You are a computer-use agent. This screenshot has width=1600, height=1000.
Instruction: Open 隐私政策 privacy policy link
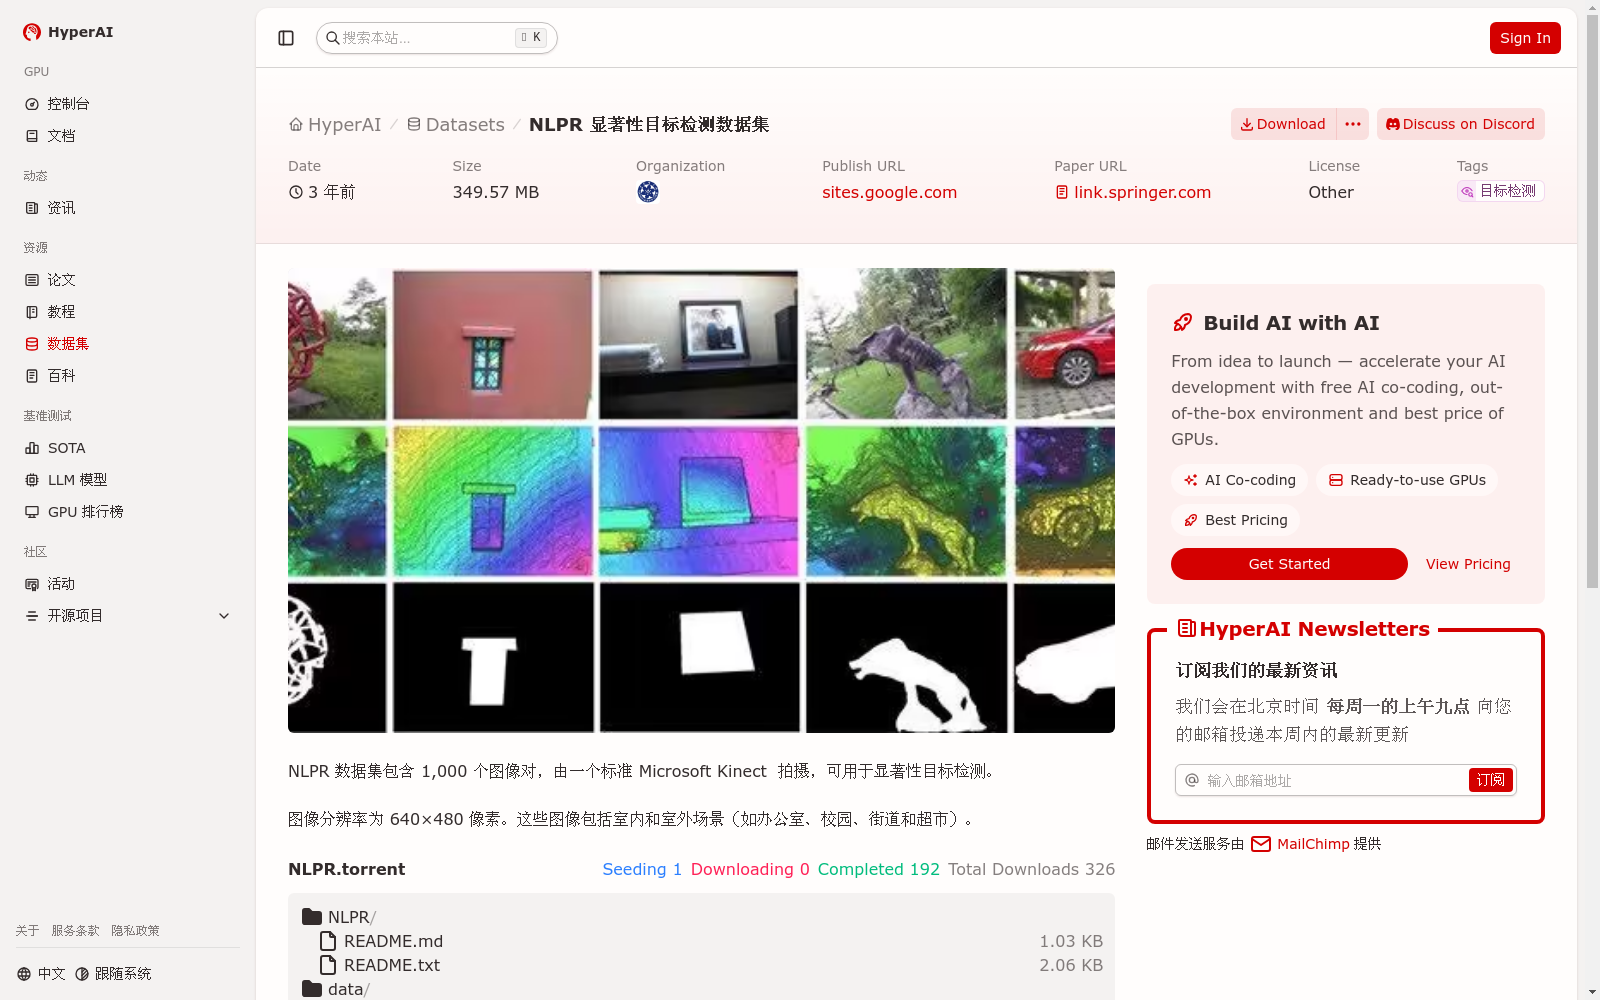click(135, 931)
